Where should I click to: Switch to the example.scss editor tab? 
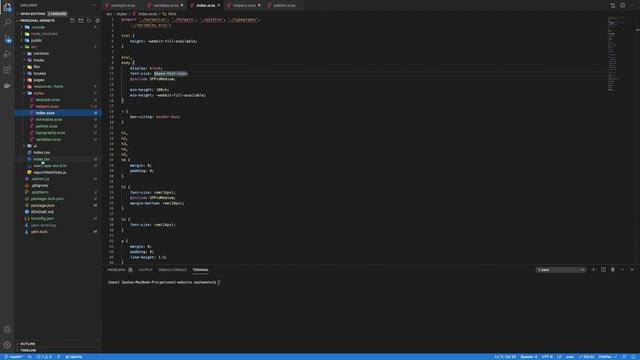[122, 5]
